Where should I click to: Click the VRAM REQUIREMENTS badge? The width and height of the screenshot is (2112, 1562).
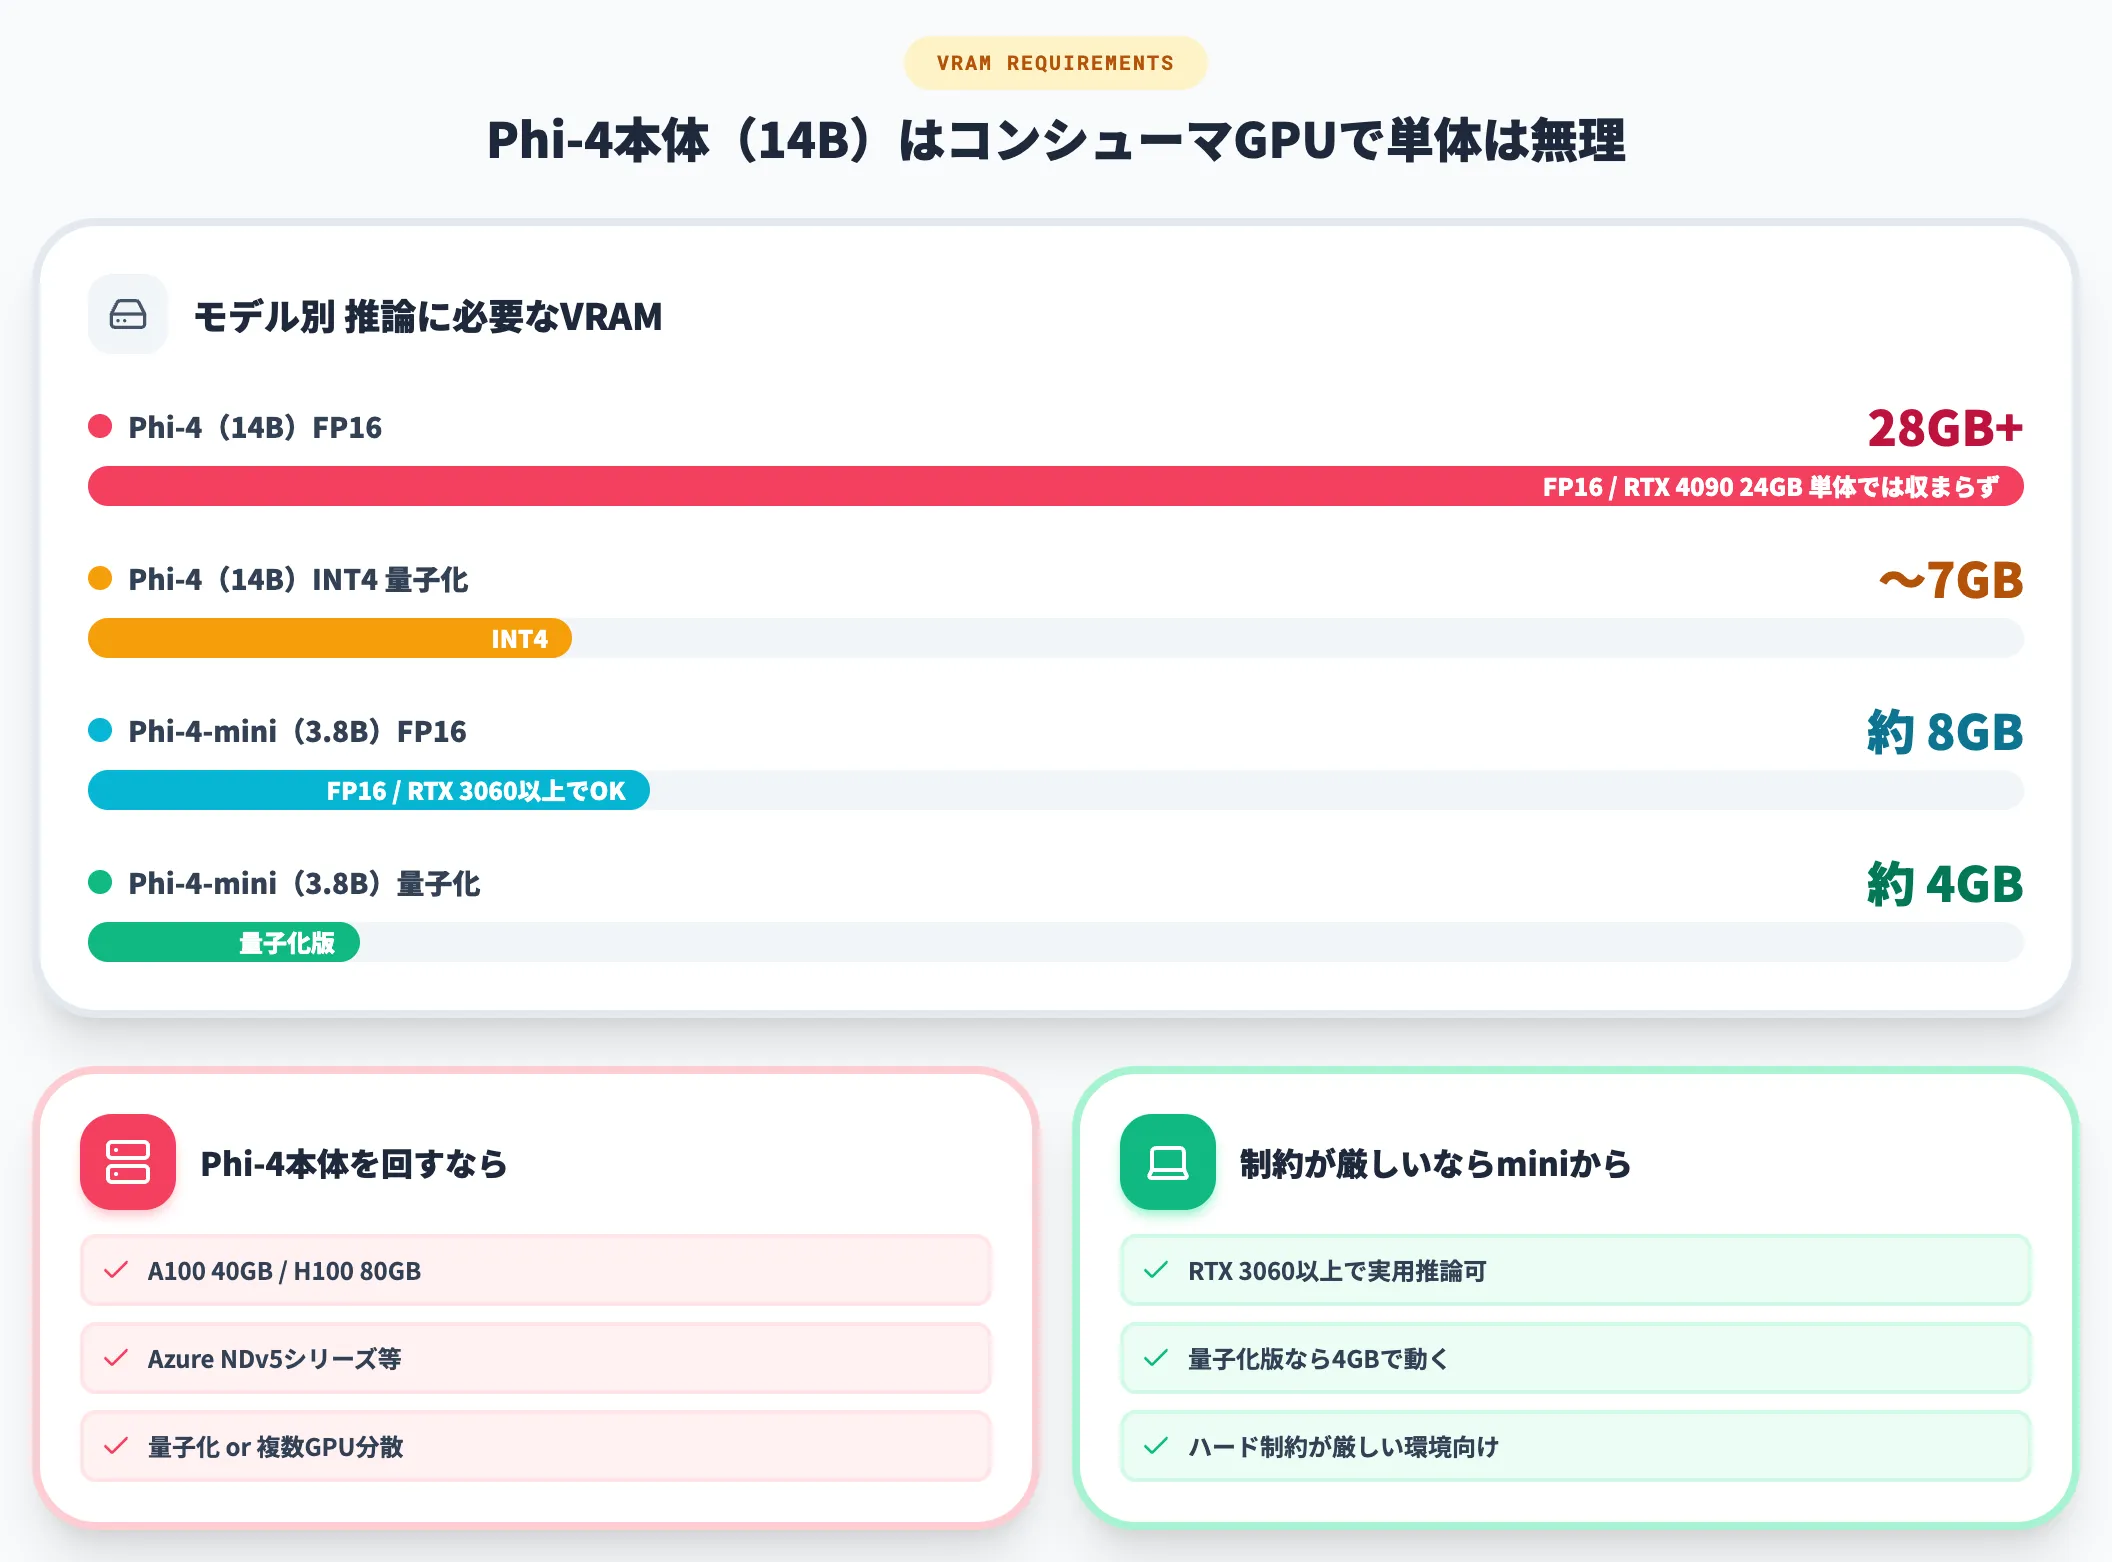pyautogui.click(x=1055, y=63)
